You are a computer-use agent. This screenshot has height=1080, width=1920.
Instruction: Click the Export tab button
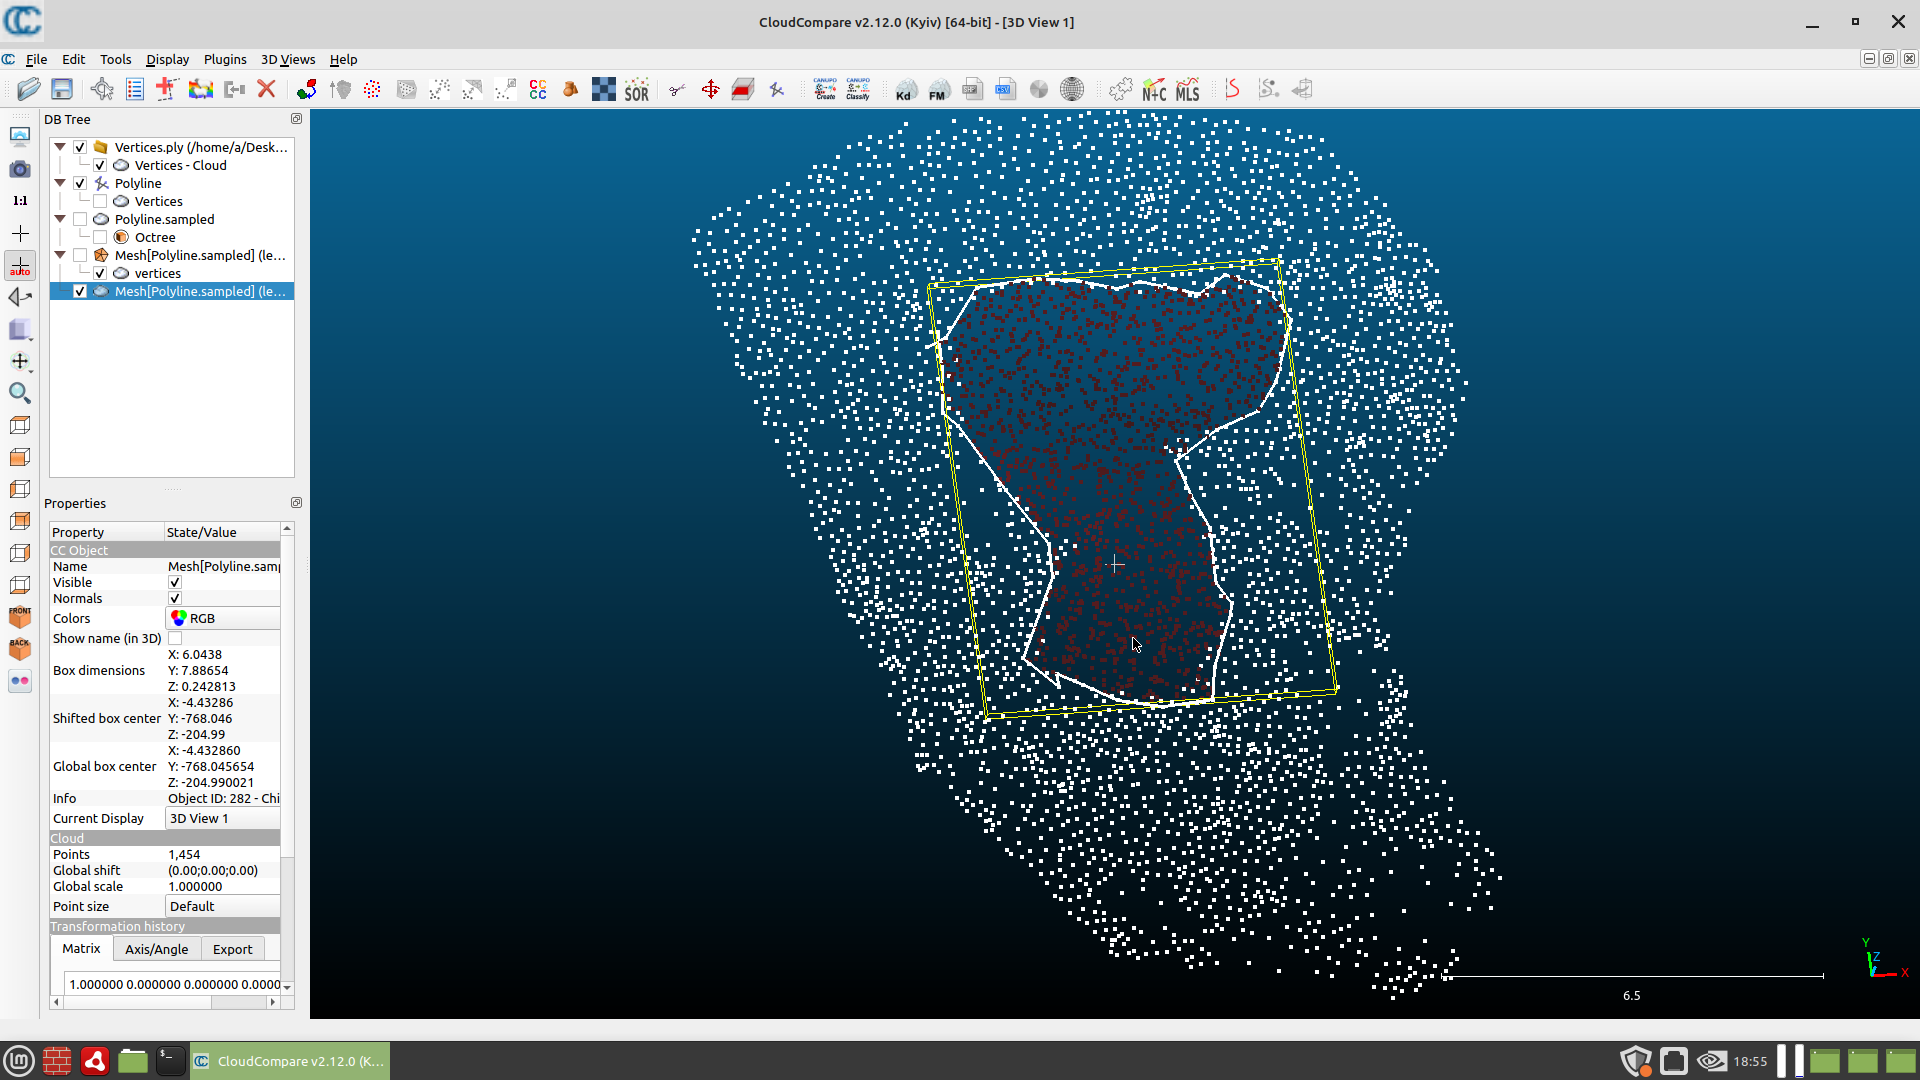[x=232, y=949]
